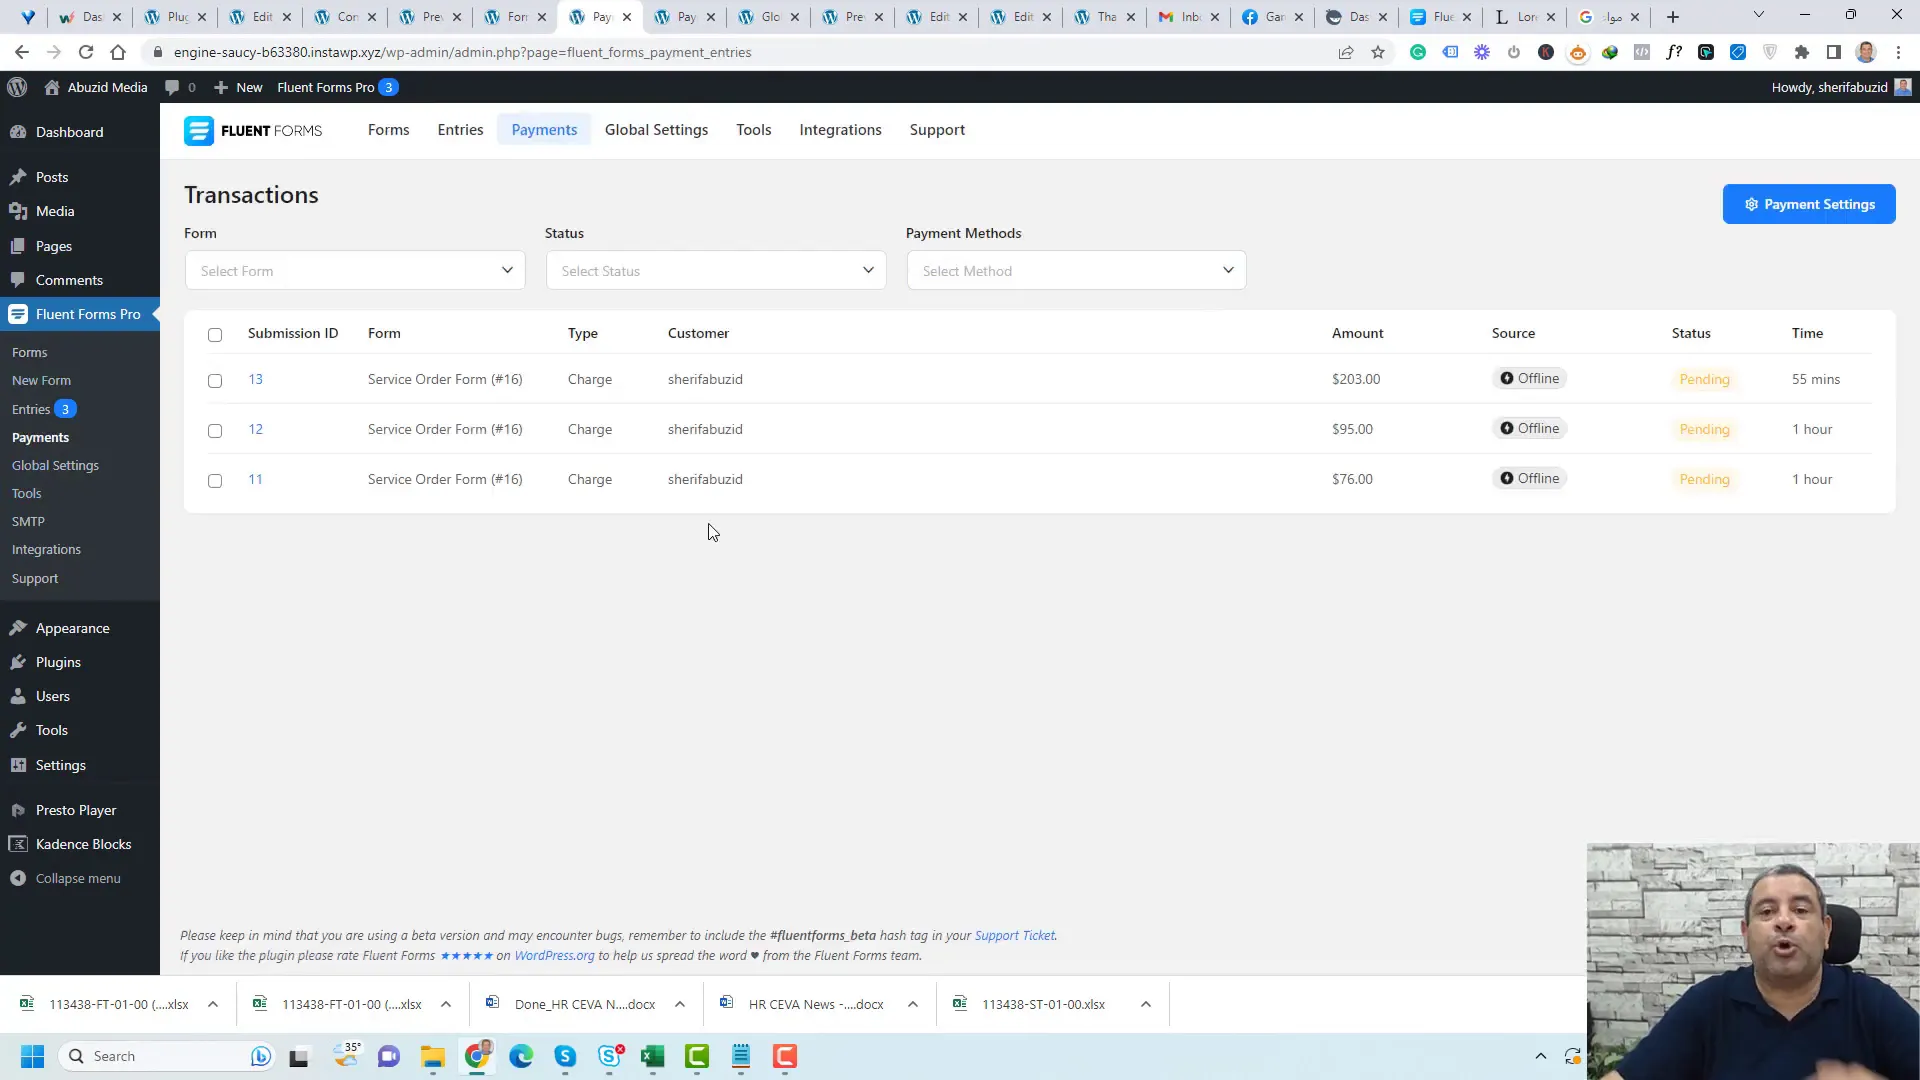Viewport: 1920px width, 1080px height.
Task: Click New in the admin bar
Action: [x=238, y=88]
